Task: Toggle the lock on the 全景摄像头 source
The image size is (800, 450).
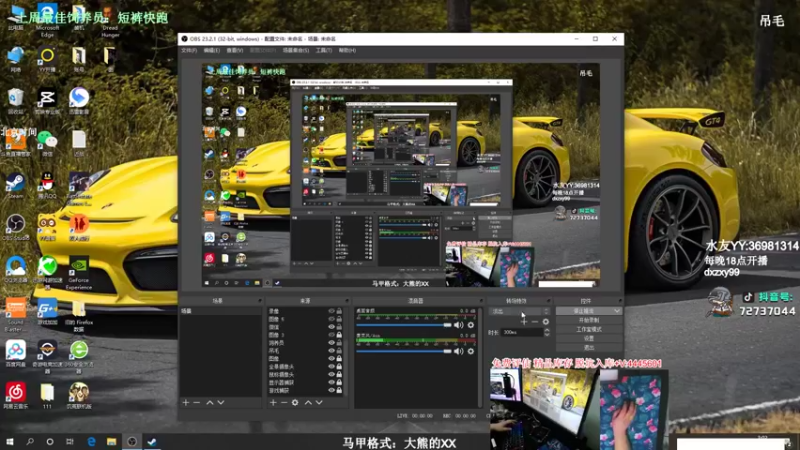Action: coord(339,366)
